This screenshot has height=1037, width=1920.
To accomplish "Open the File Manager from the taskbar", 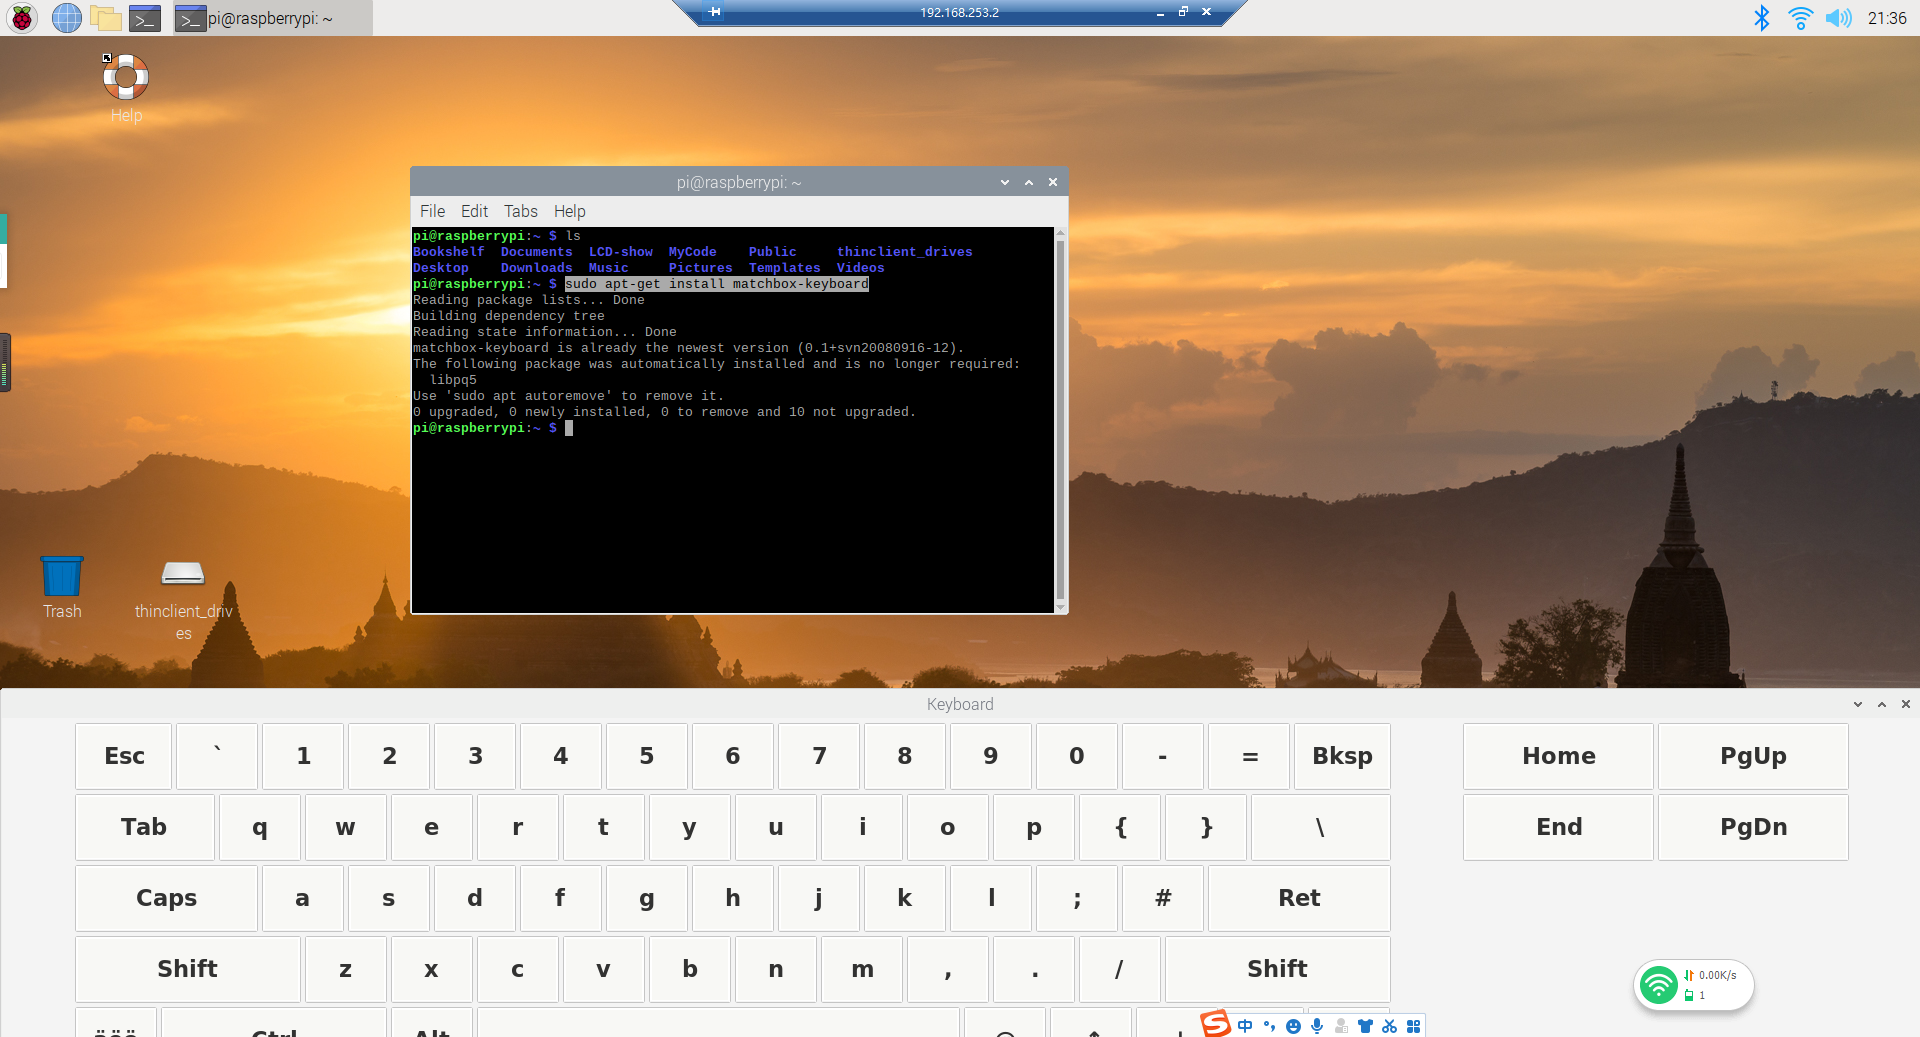I will point(105,17).
